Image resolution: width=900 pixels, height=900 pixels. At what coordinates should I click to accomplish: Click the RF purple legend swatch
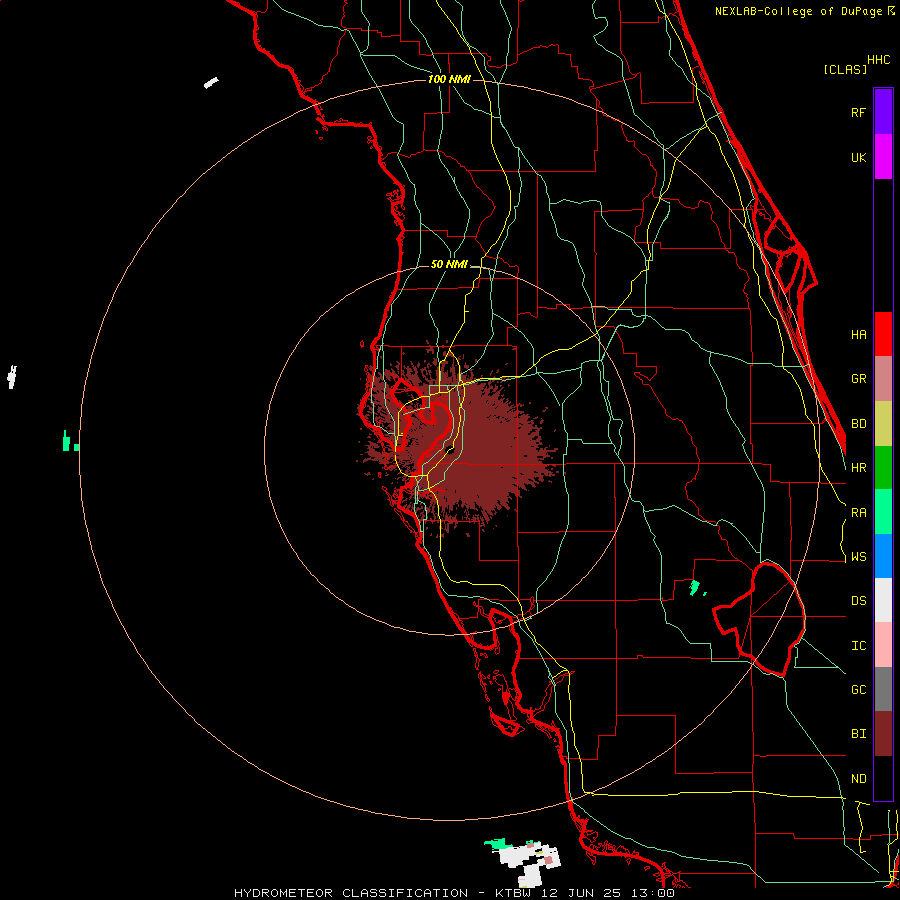click(883, 112)
